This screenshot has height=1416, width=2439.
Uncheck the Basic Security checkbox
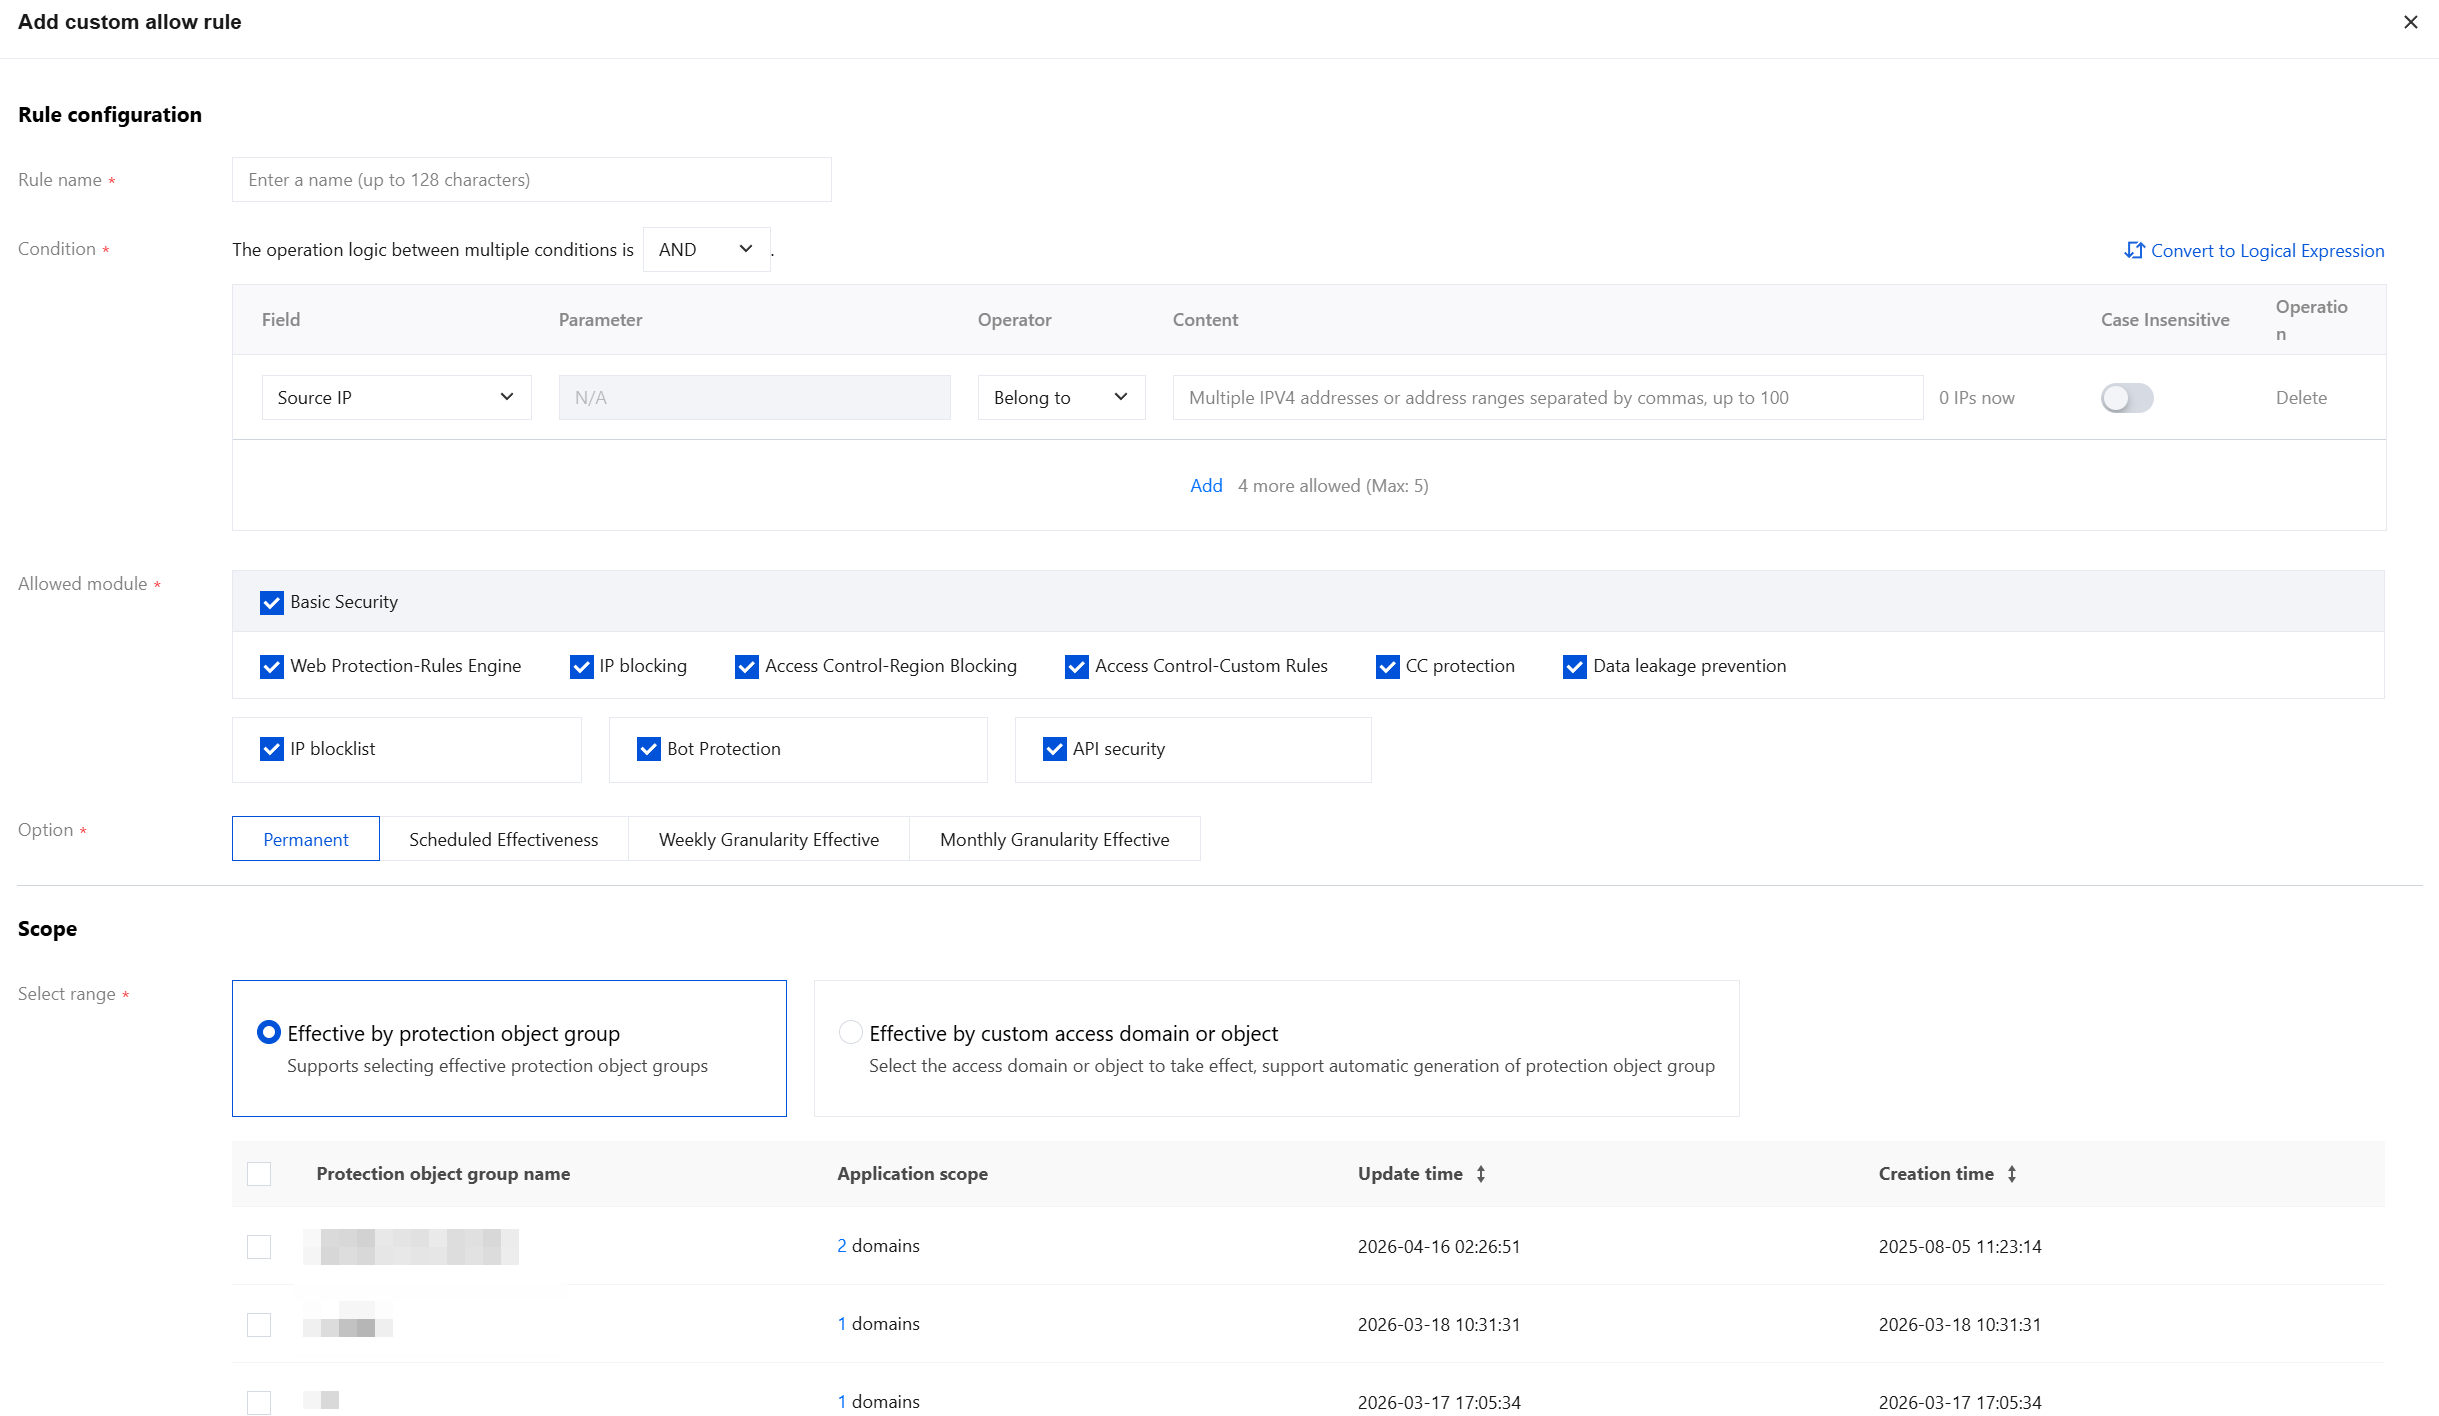(271, 602)
